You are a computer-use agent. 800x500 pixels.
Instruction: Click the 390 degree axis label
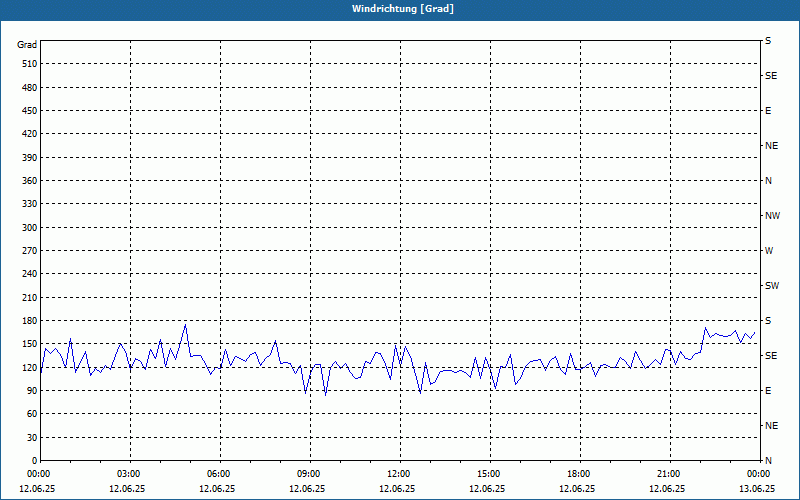pos(30,158)
